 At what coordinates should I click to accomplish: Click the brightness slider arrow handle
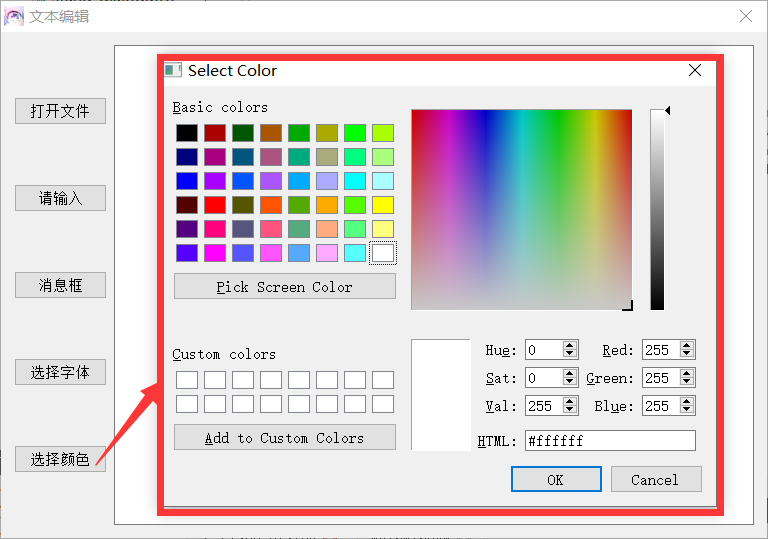click(x=668, y=111)
